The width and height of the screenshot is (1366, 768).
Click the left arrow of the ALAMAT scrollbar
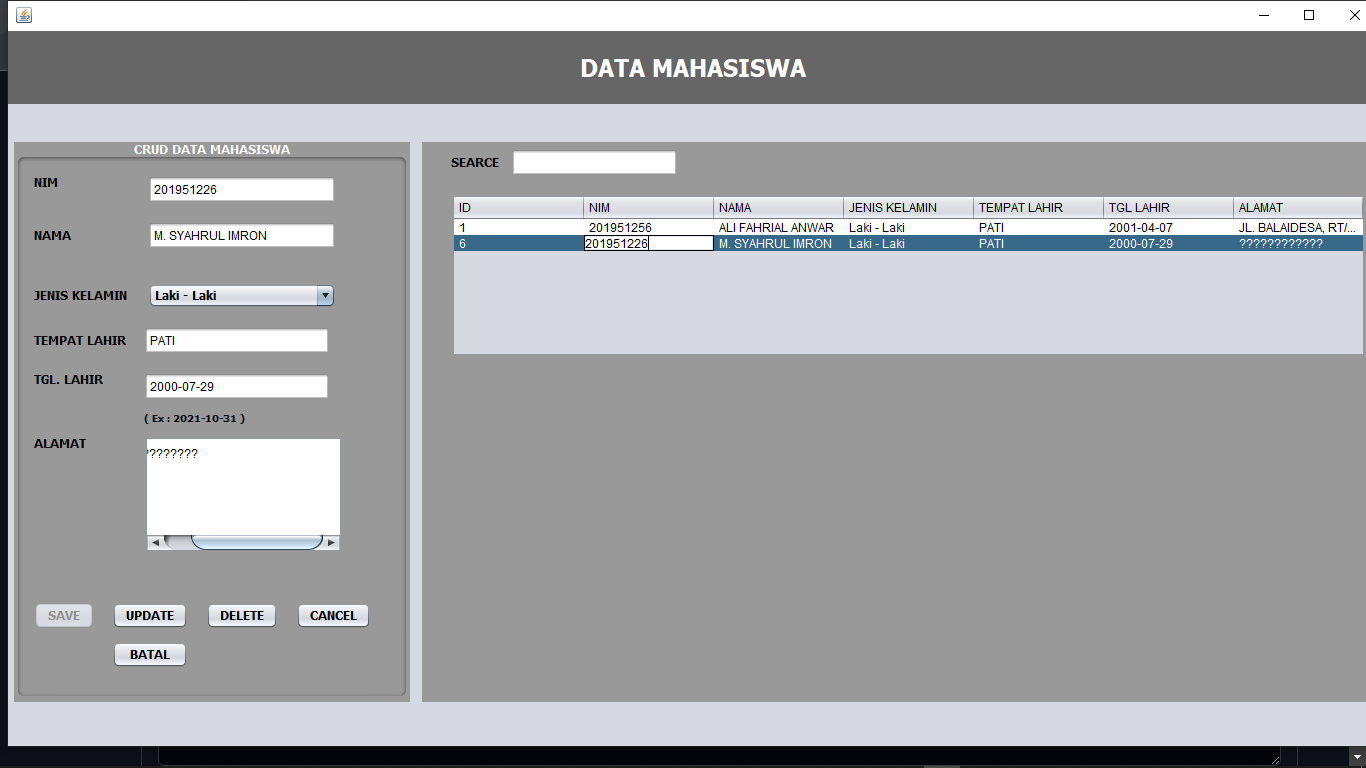(x=154, y=542)
